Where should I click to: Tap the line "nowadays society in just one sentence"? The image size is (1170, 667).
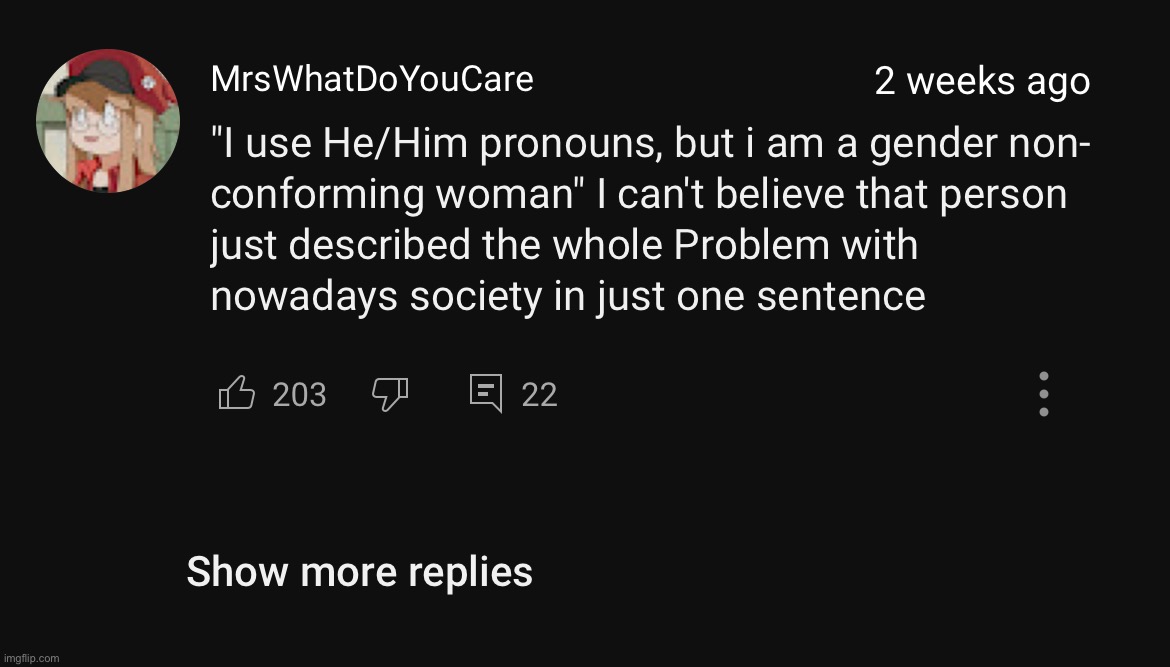point(568,296)
